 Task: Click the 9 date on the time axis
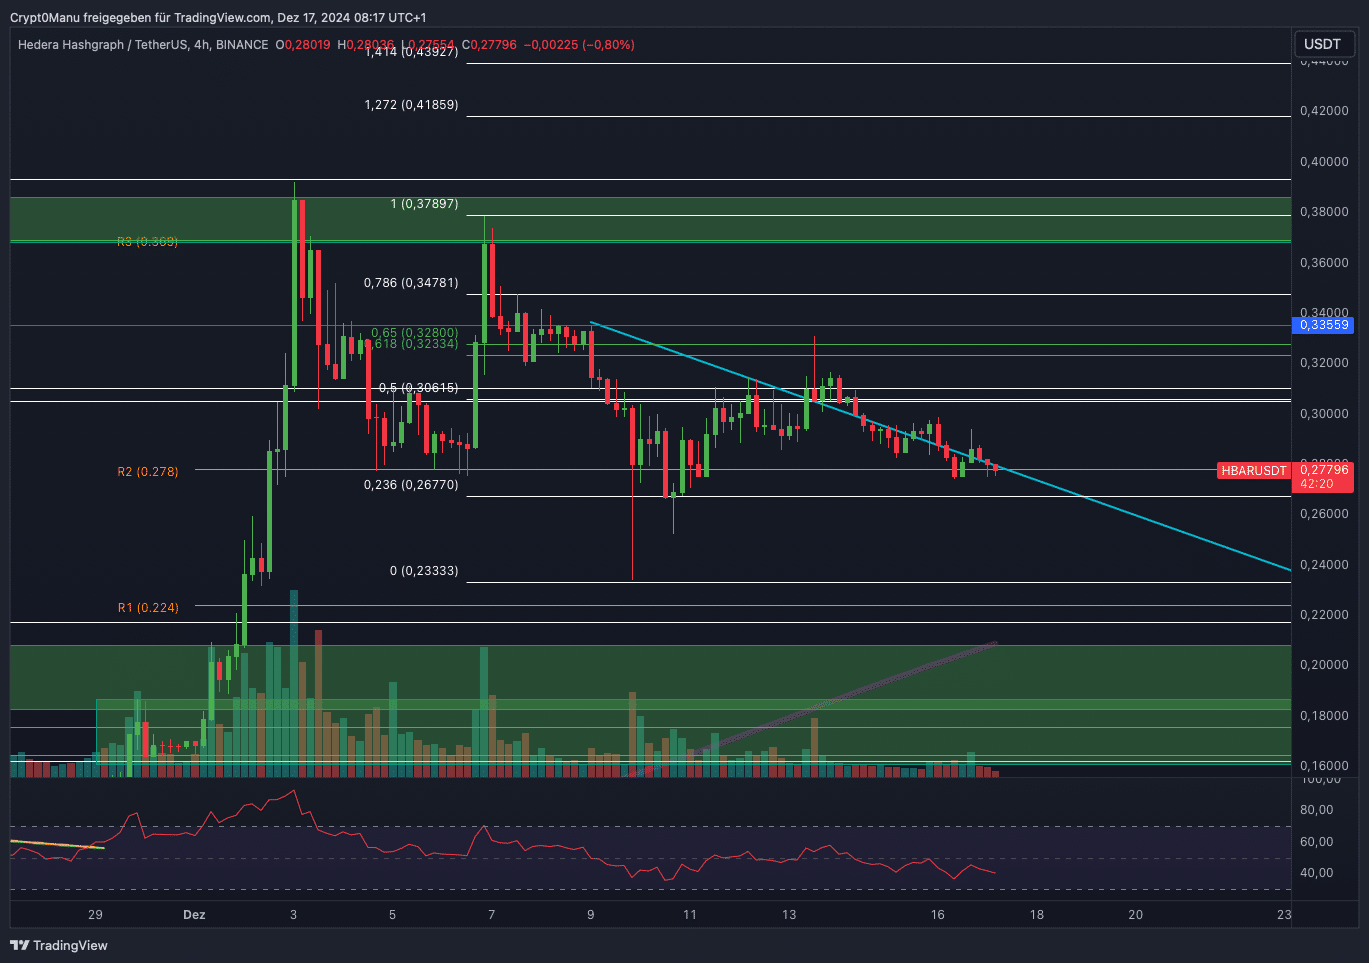click(591, 914)
